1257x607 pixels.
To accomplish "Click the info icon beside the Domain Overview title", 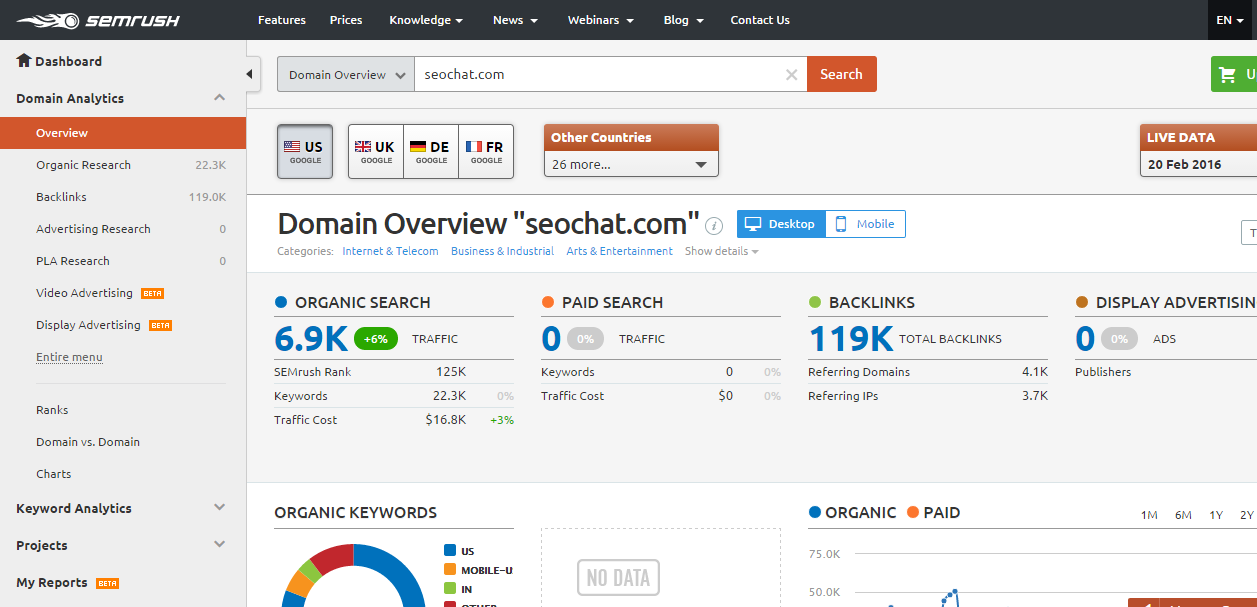I will coord(714,226).
